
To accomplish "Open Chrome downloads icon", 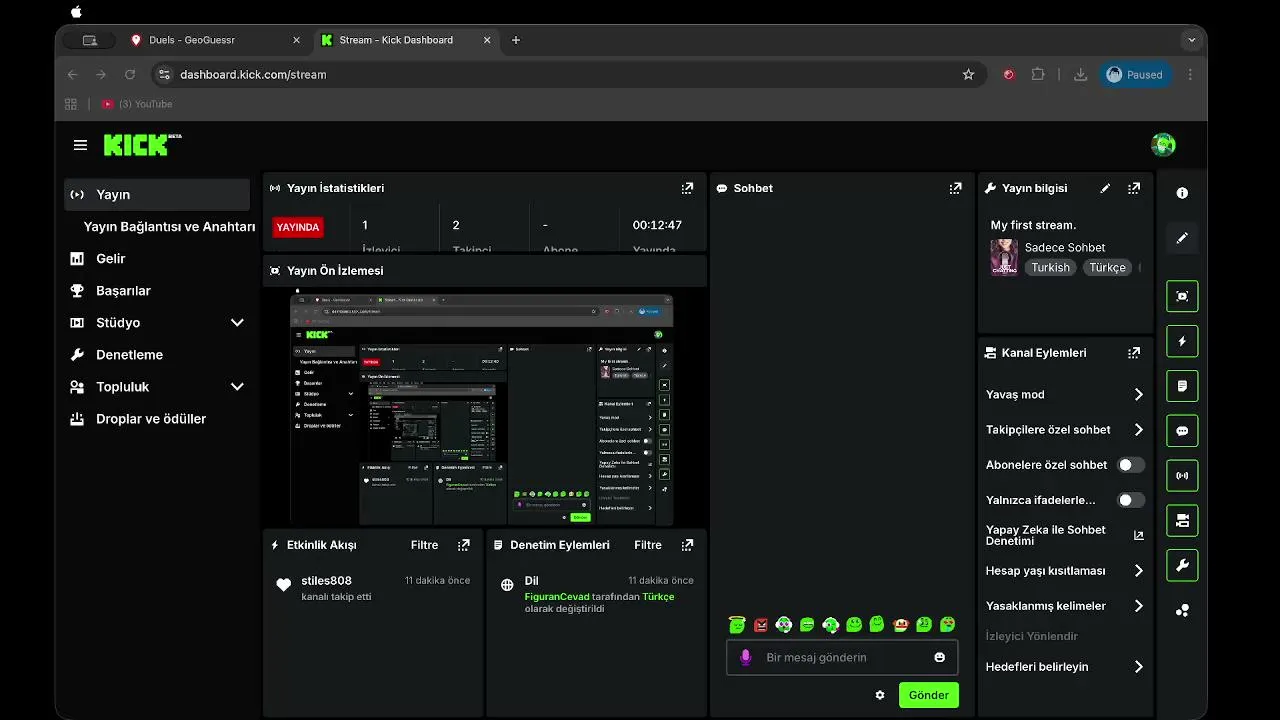I will click(1080, 74).
